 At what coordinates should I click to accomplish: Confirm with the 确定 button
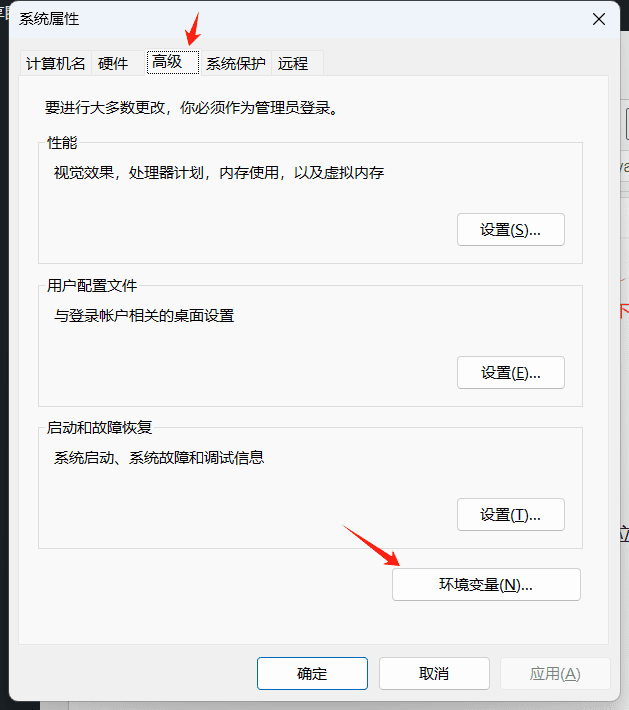[x=312, y=673]
